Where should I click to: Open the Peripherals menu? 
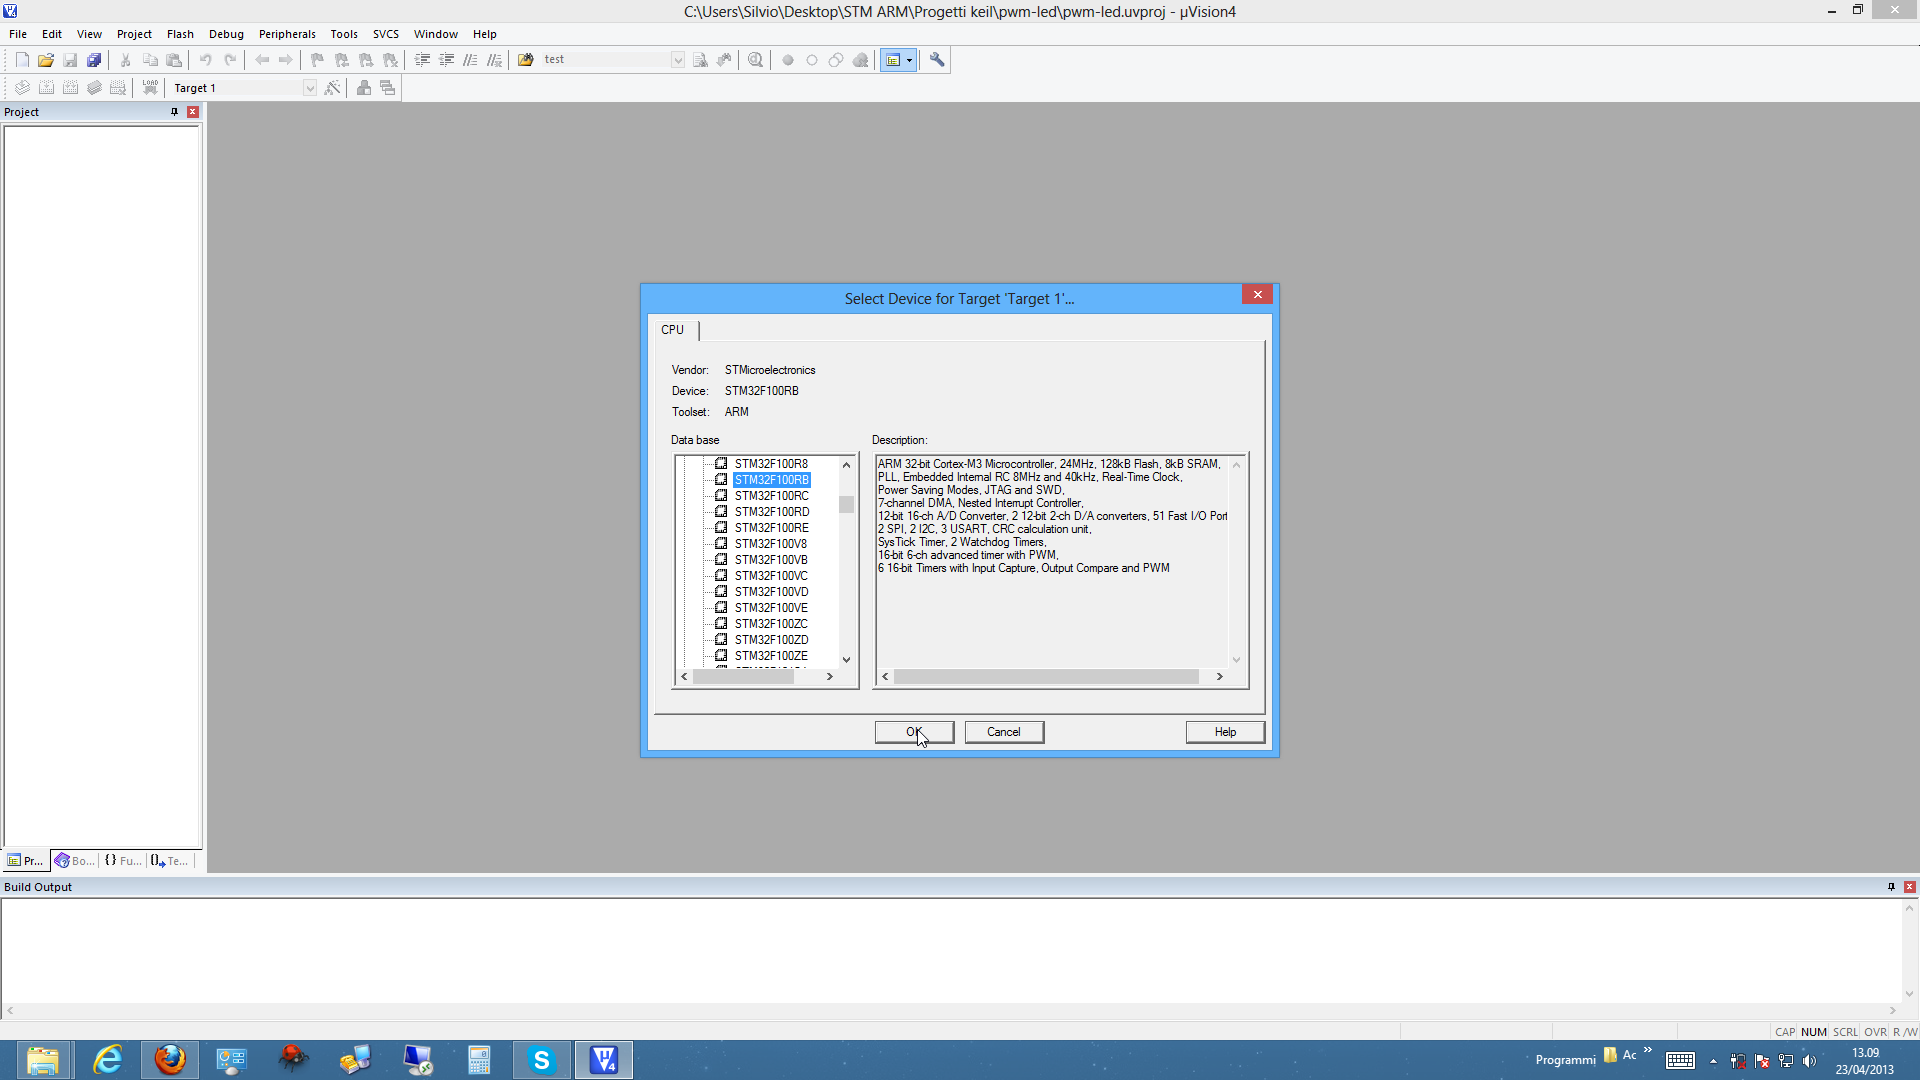point(287,34)
